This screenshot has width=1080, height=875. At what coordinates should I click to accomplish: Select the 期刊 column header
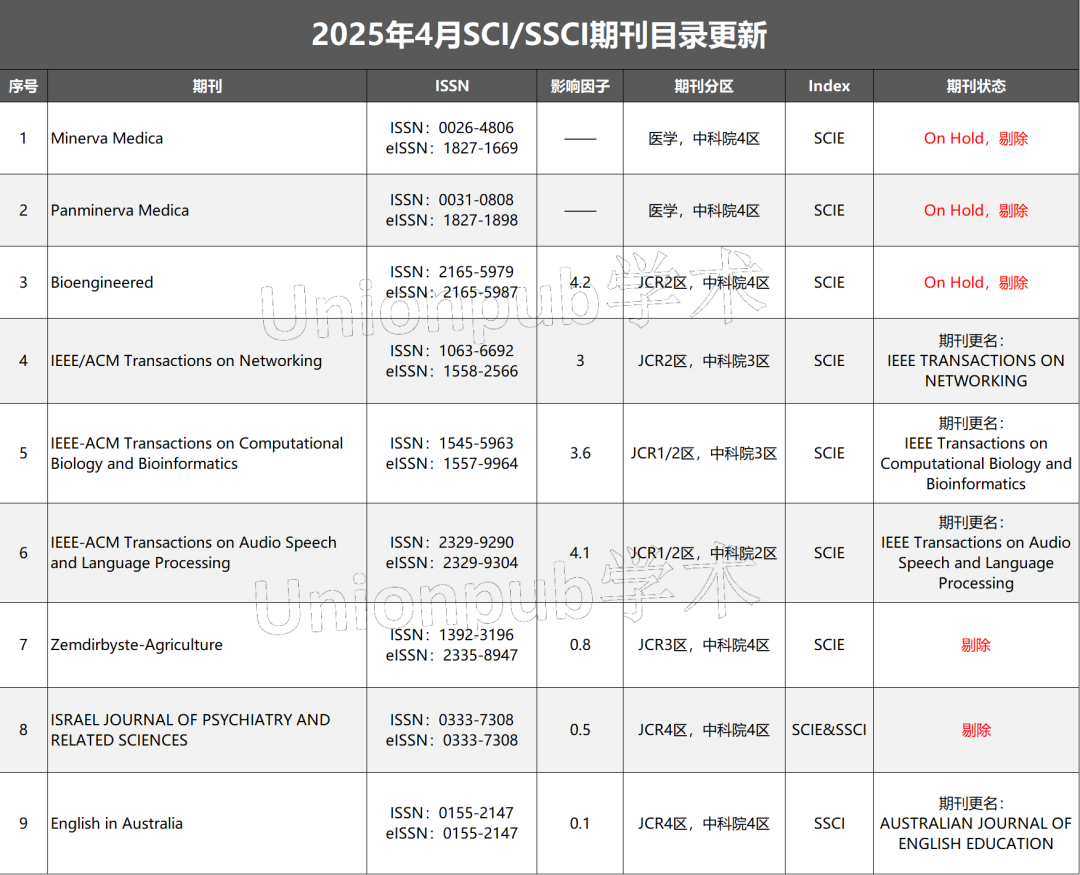click(207, 86)
